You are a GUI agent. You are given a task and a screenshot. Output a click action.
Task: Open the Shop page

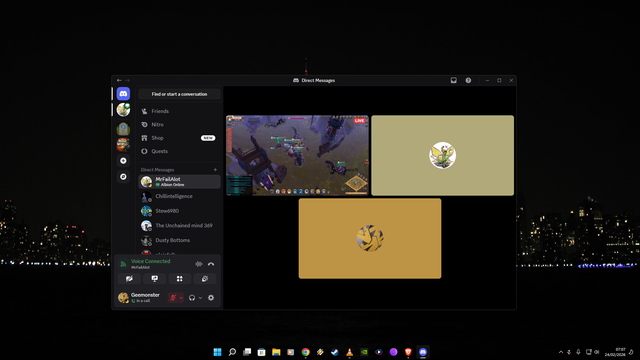coord(179,138)
